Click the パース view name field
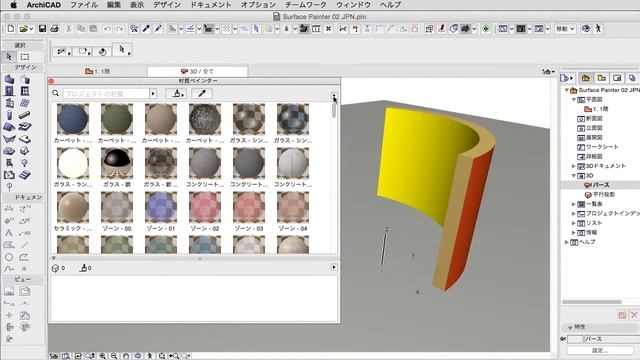This screenshot has height=360, width=640. (611, 339)
